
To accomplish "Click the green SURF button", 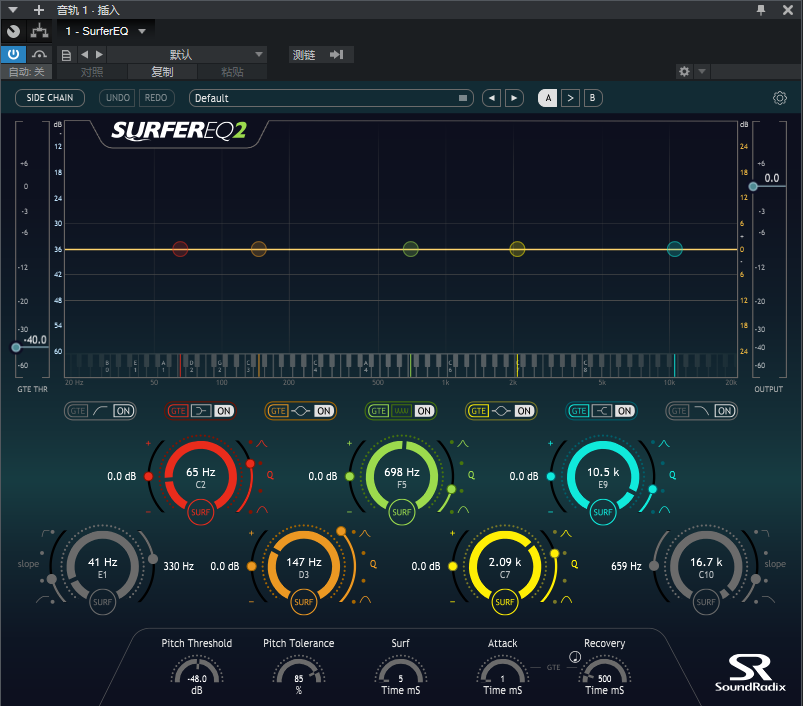I will pos(402,512).
